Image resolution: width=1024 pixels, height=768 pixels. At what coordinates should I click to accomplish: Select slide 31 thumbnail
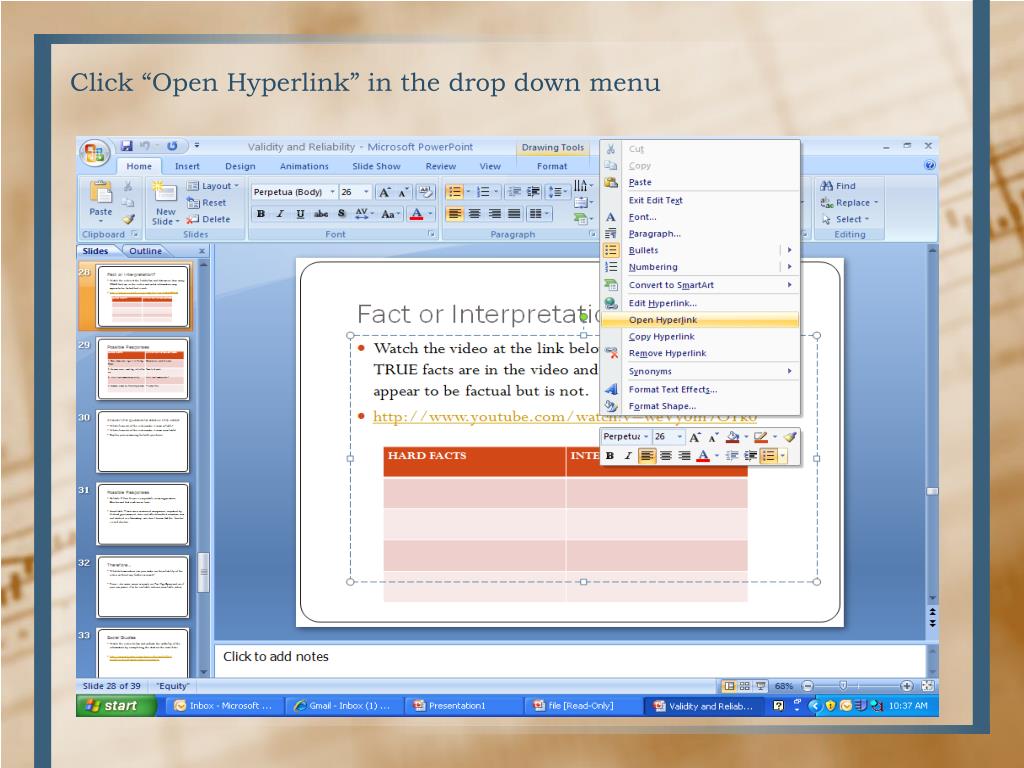(x=142, y=514)
